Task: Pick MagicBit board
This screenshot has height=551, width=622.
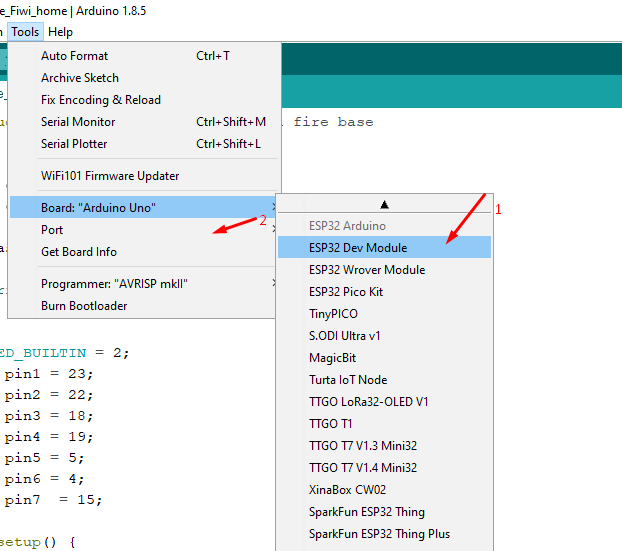Action: pyautogui.click(x=384, y=358)
